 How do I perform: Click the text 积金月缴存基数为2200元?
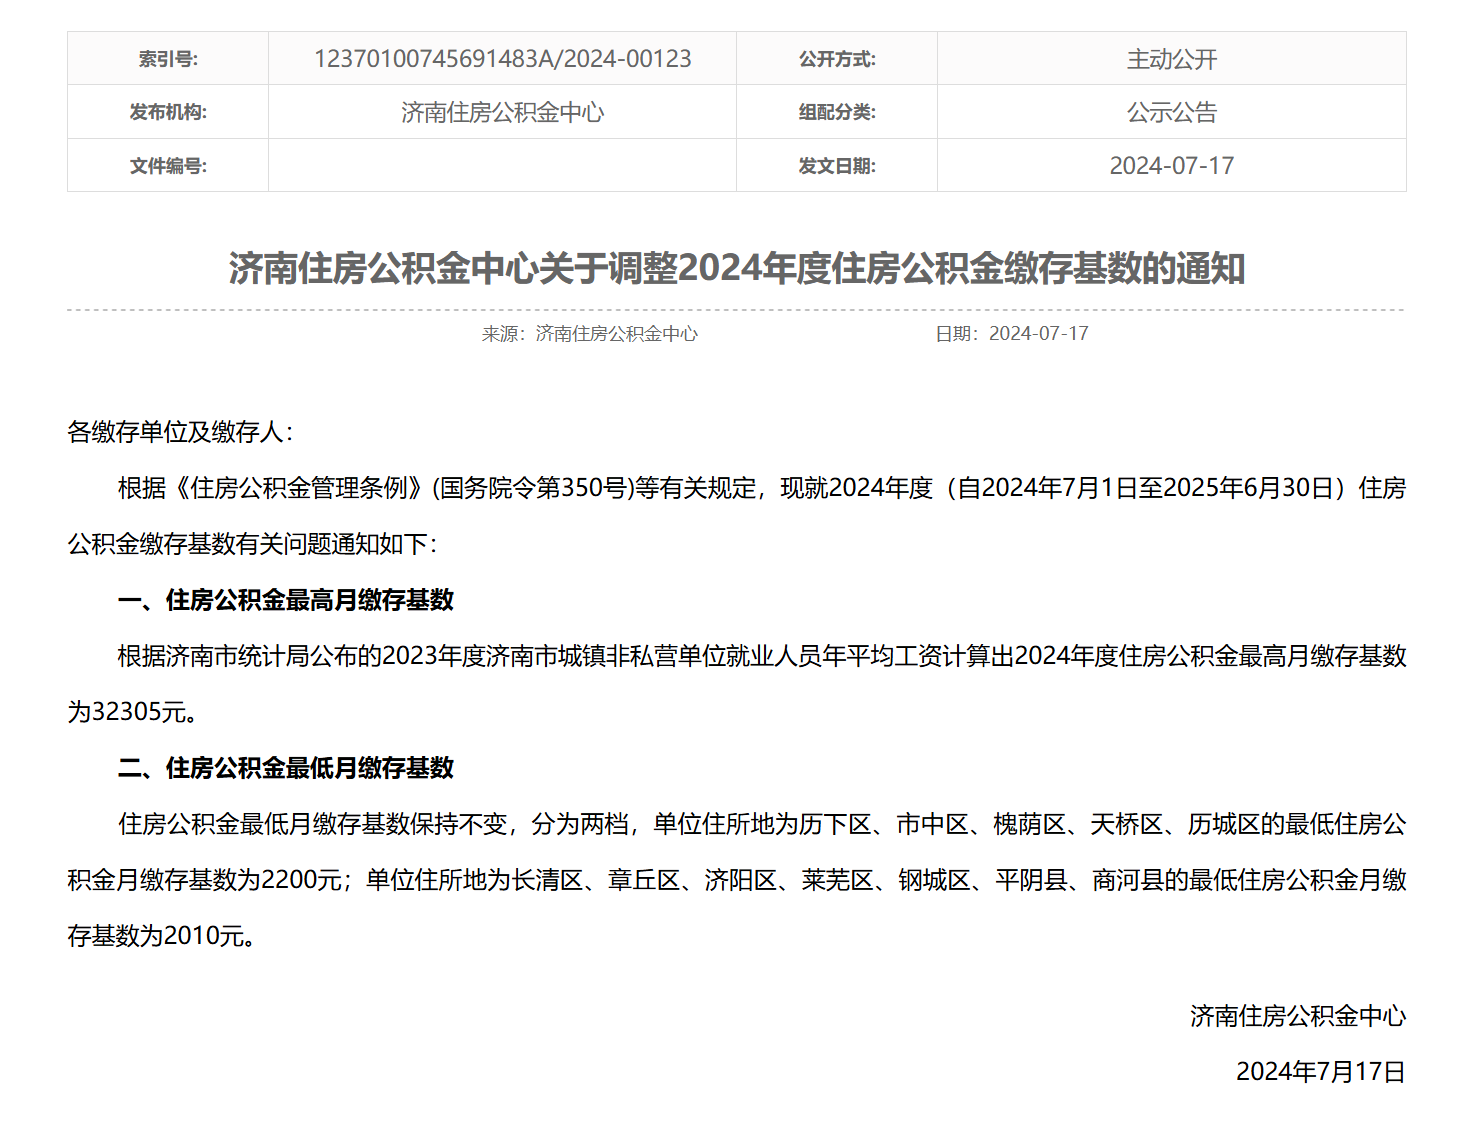point(205,880)
